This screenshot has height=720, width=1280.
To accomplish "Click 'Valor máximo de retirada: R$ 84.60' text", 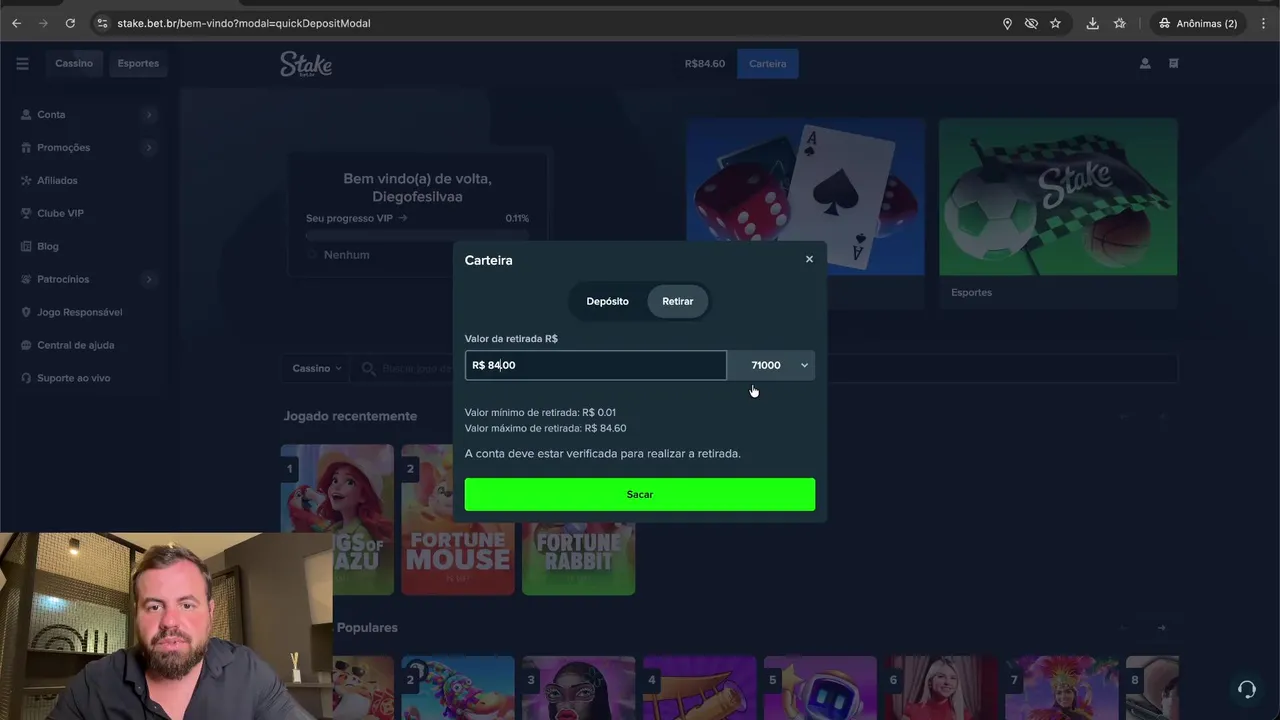I will click(546, 428).
